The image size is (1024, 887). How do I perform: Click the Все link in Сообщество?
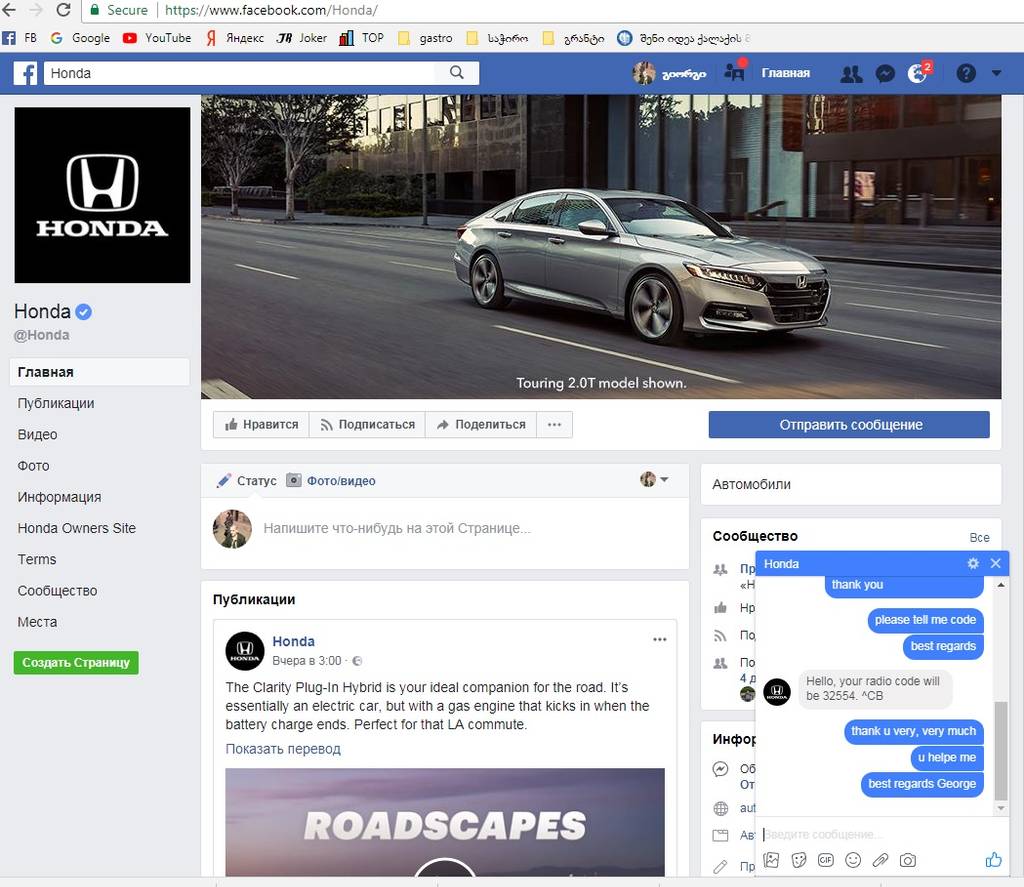click(x=979, y=538)
